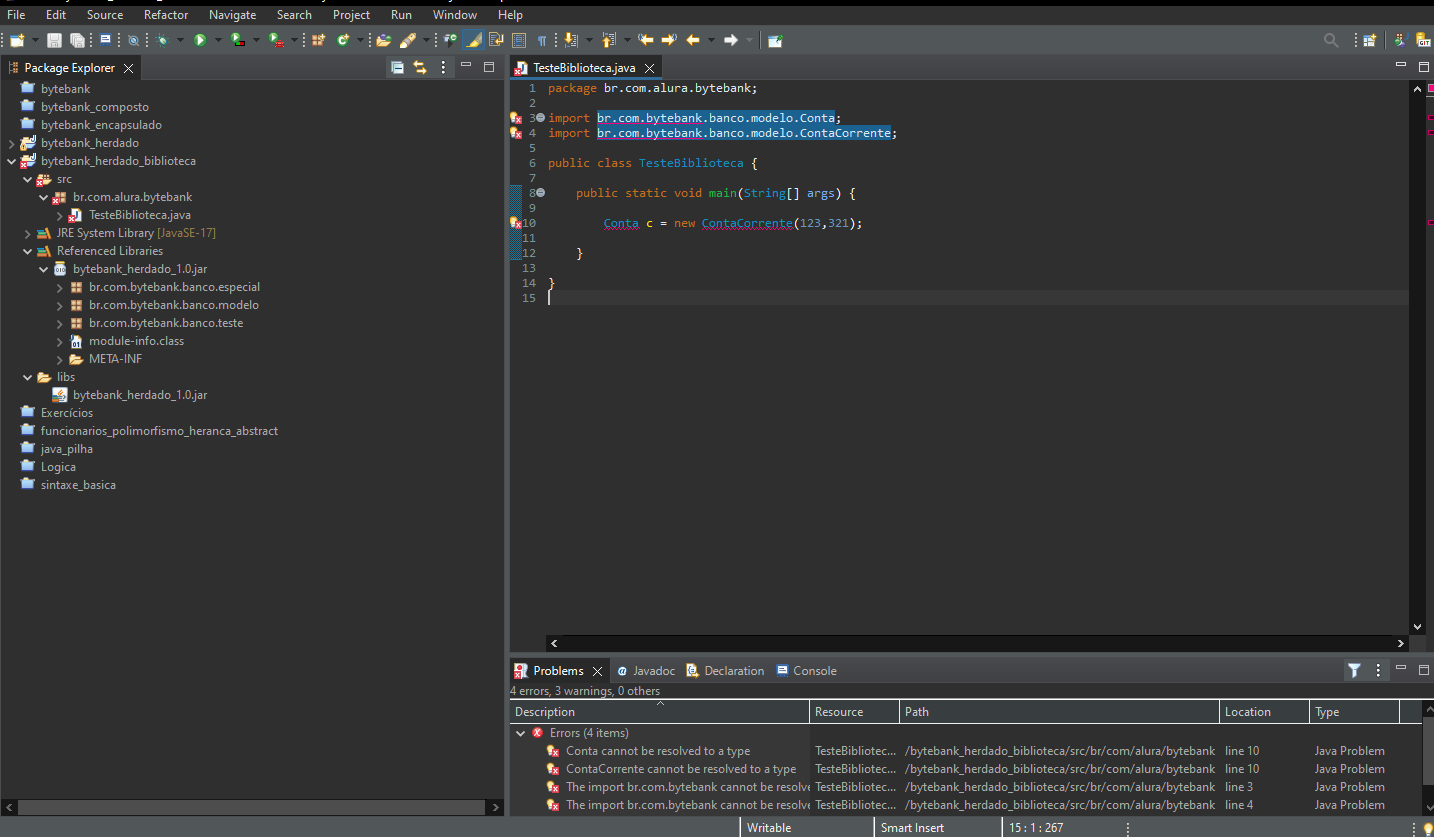Viewport: 1434px width, 837px height.
Task: Click the New Java Package icon
Action: tap(318, 40)
